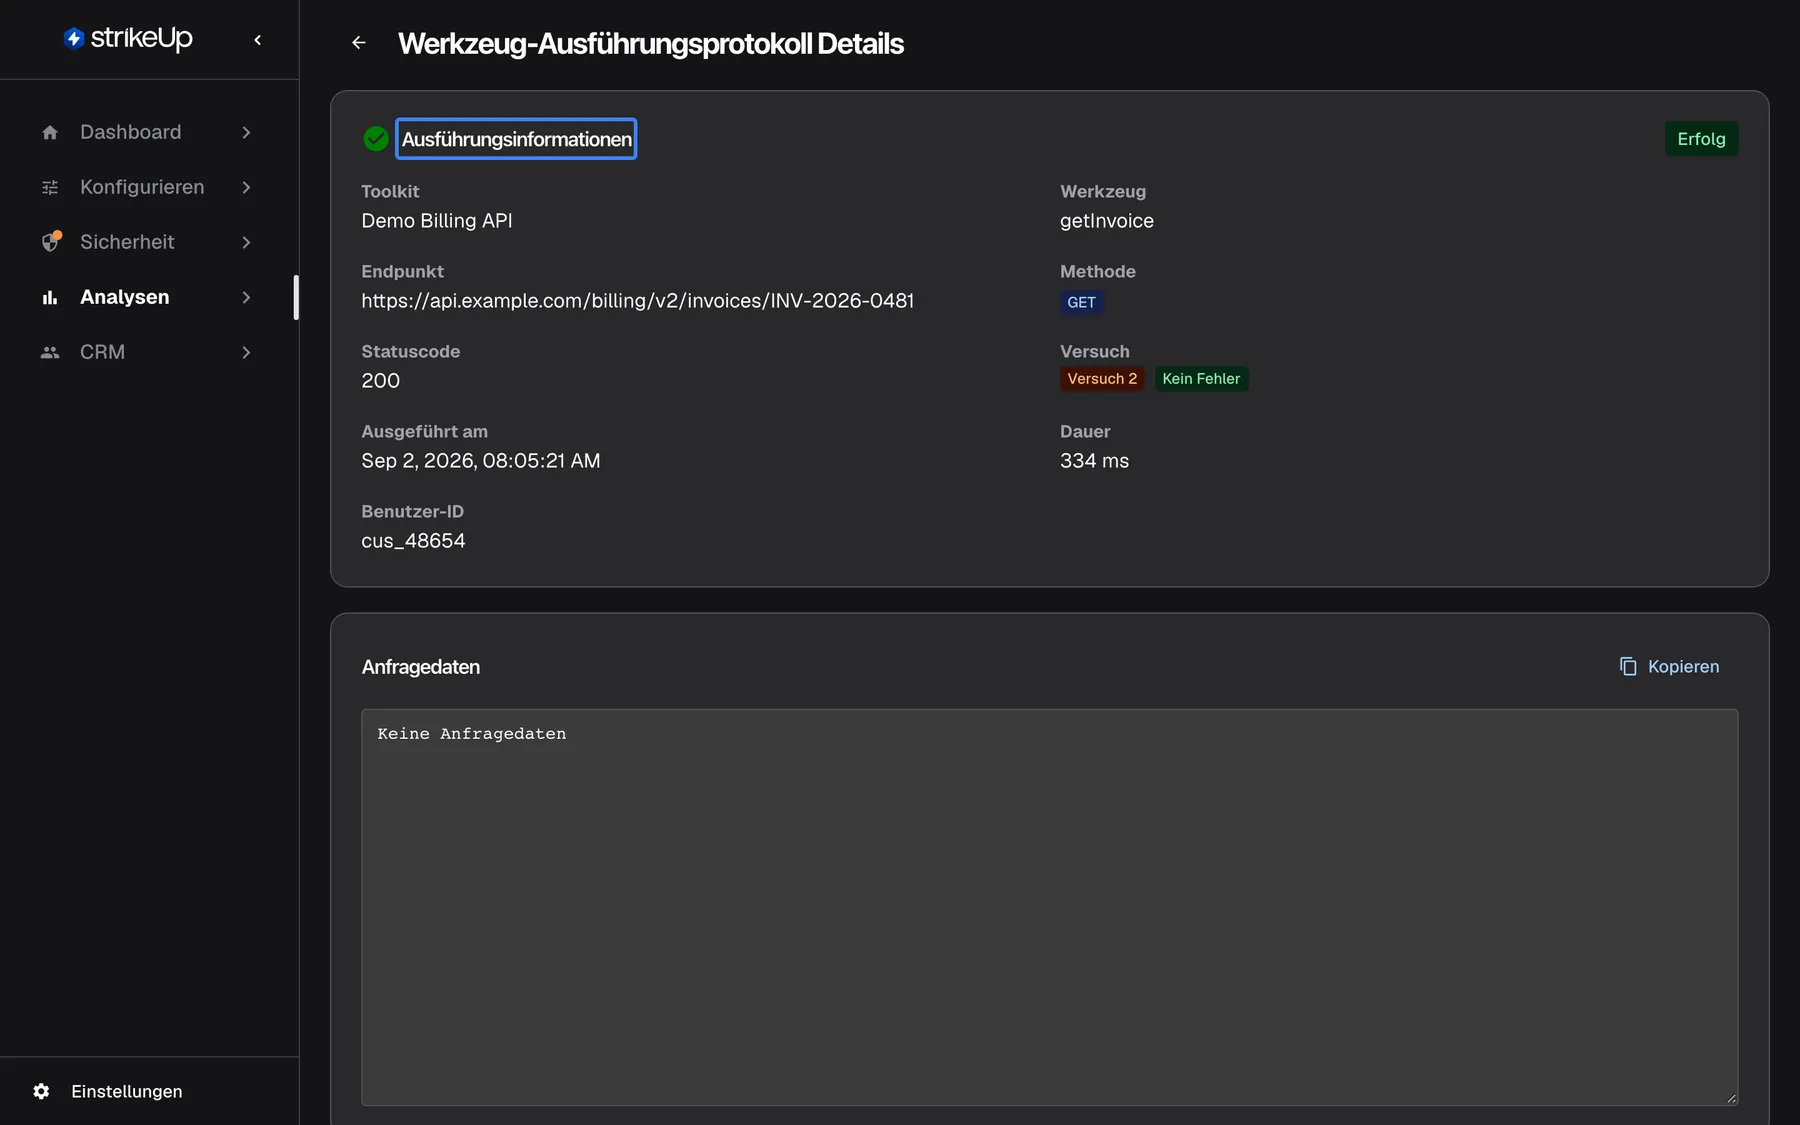The width and height of the screenshot is (1800, 1125).
Task: Expand the Konfigurieren menu chevron
Action: (246, 187)
